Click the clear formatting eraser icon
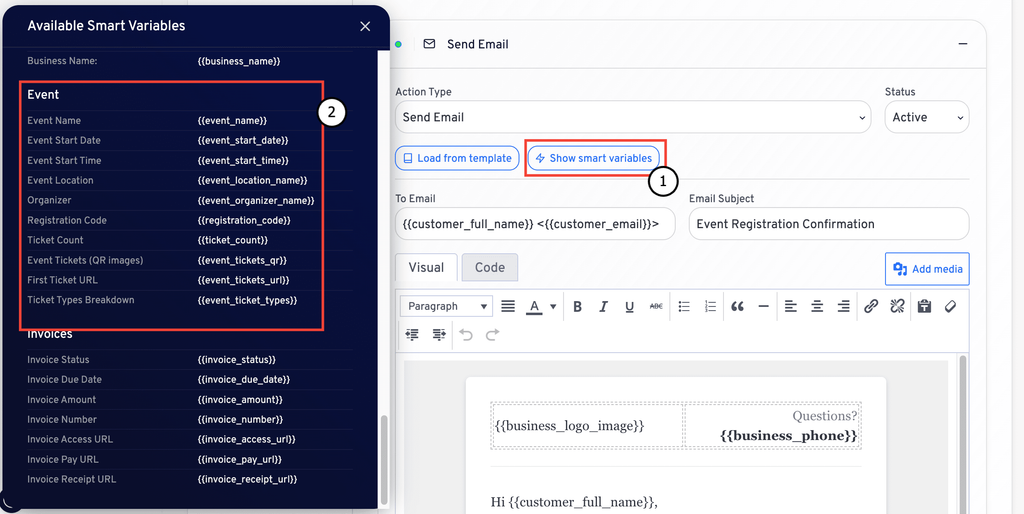Screen dimensions: 1024x514 pos(950,306)
